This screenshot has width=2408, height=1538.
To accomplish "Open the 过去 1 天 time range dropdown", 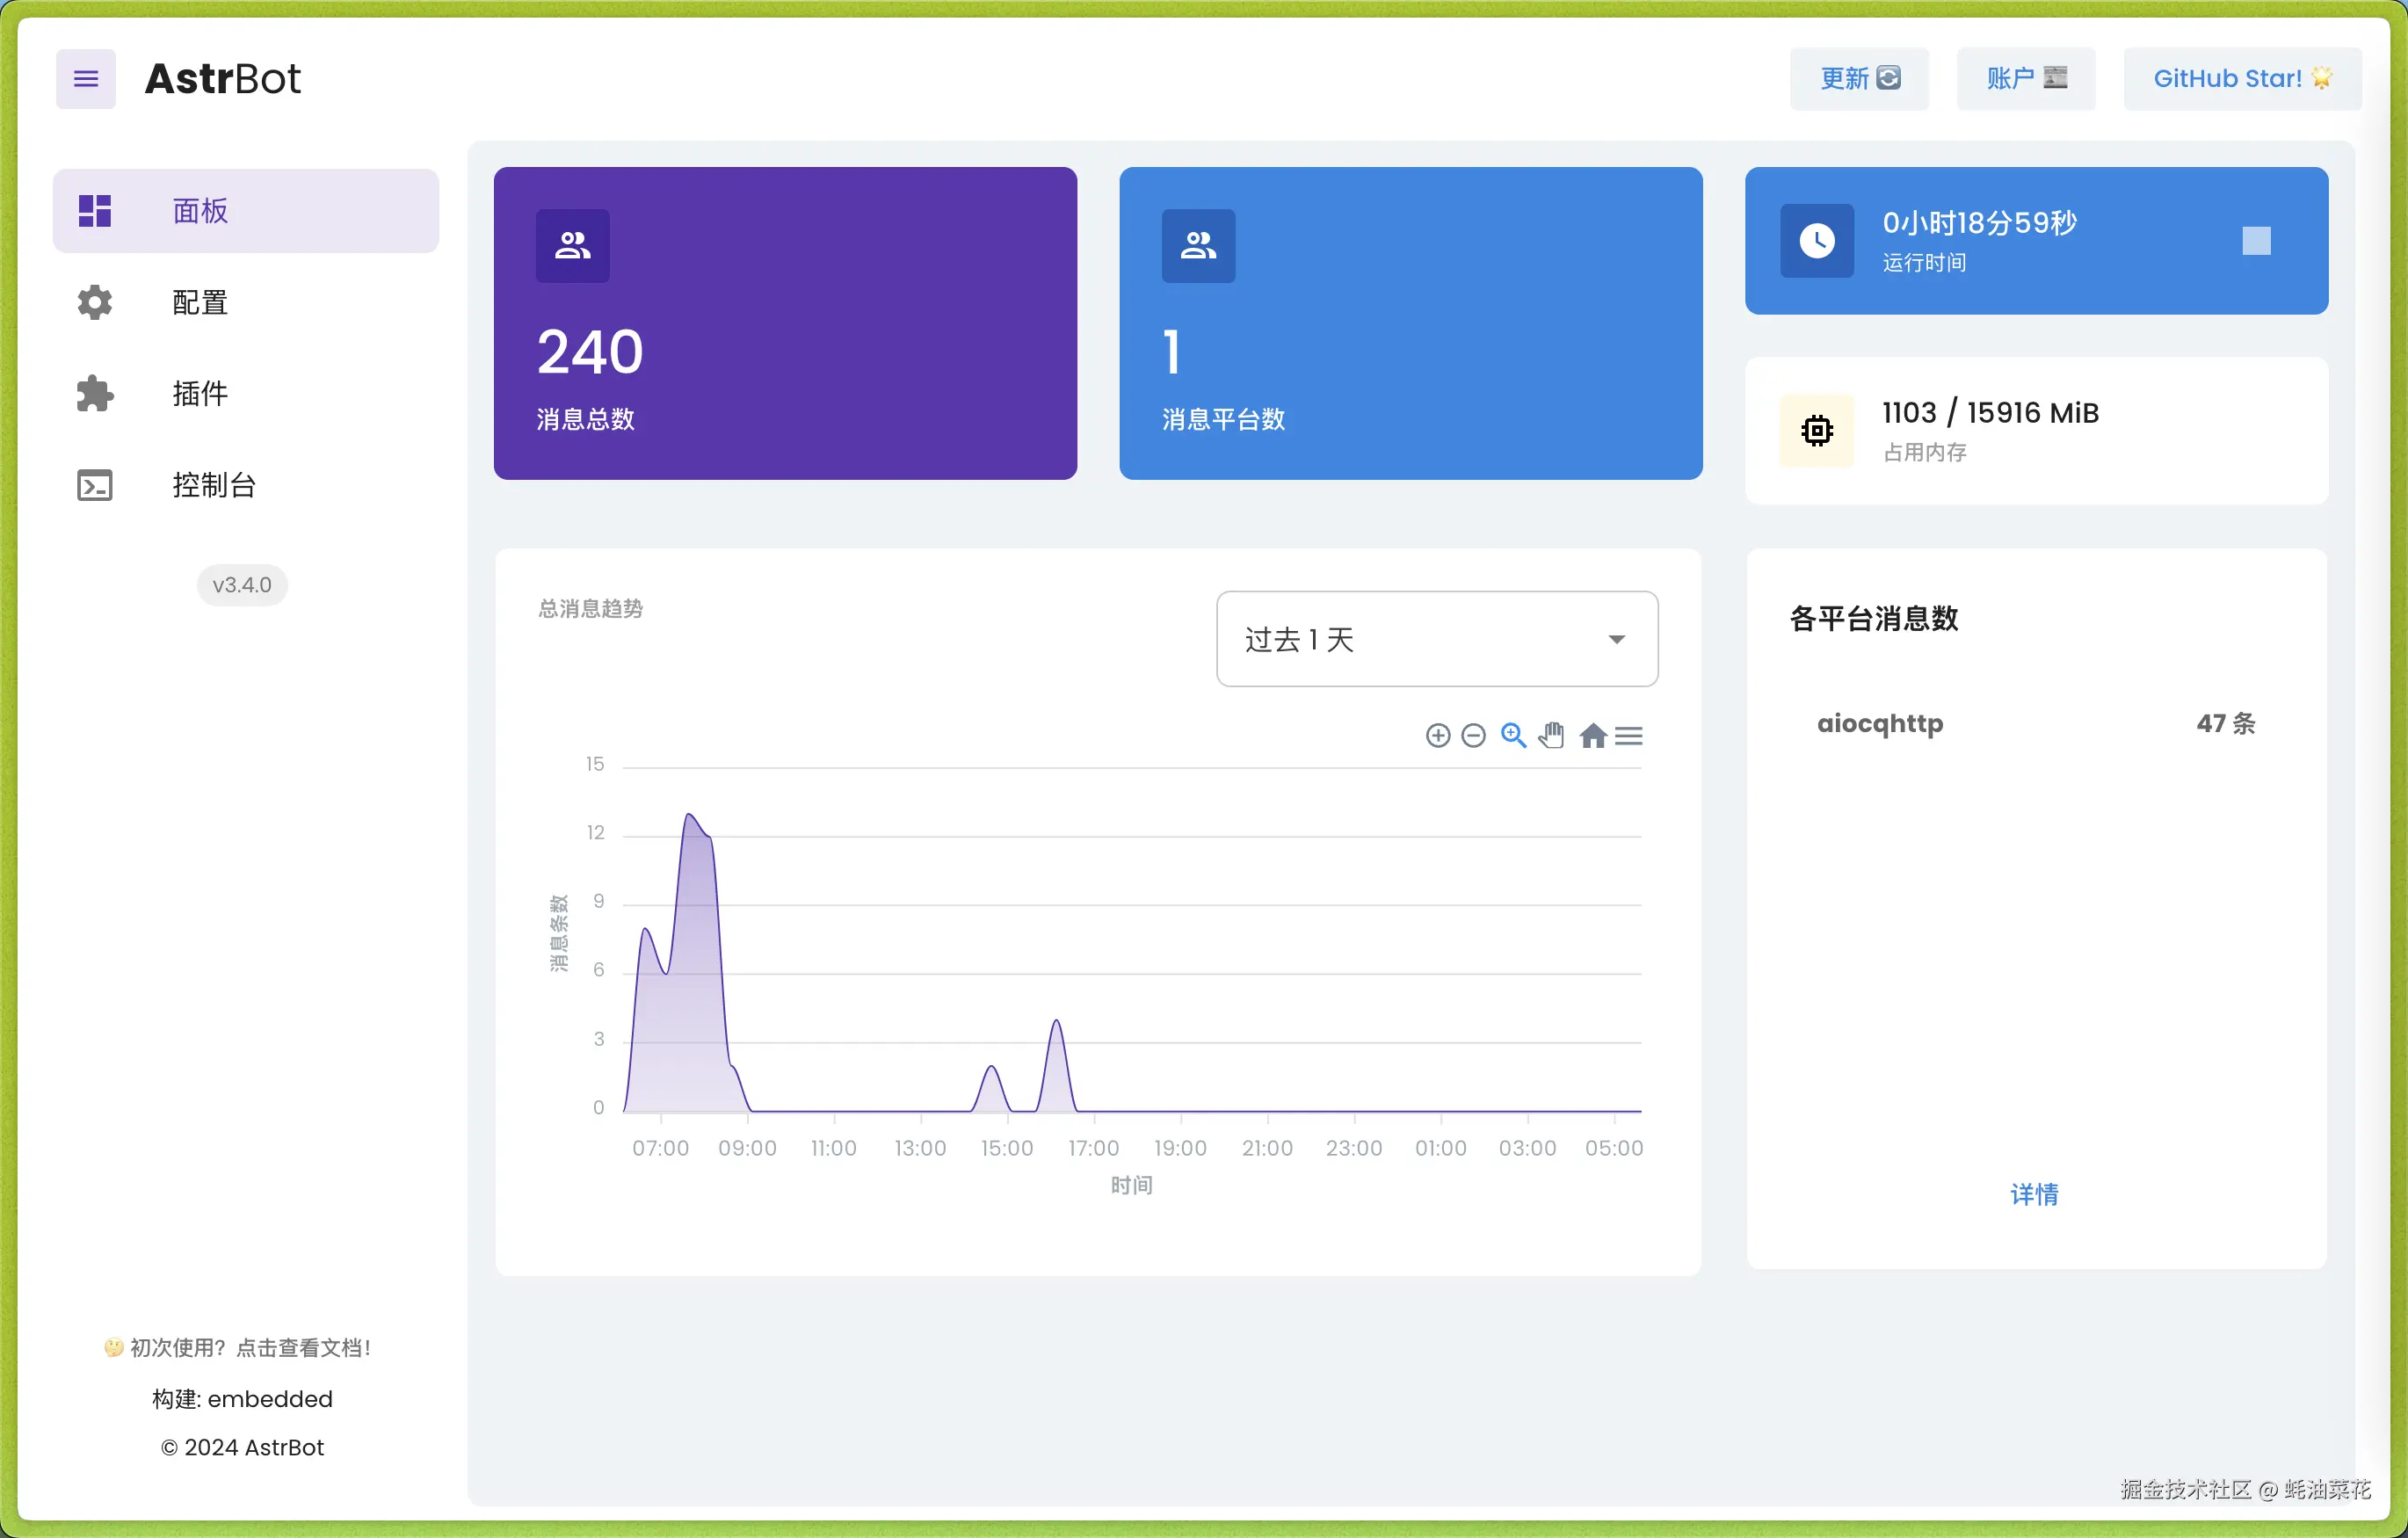I will (1436, 639).
